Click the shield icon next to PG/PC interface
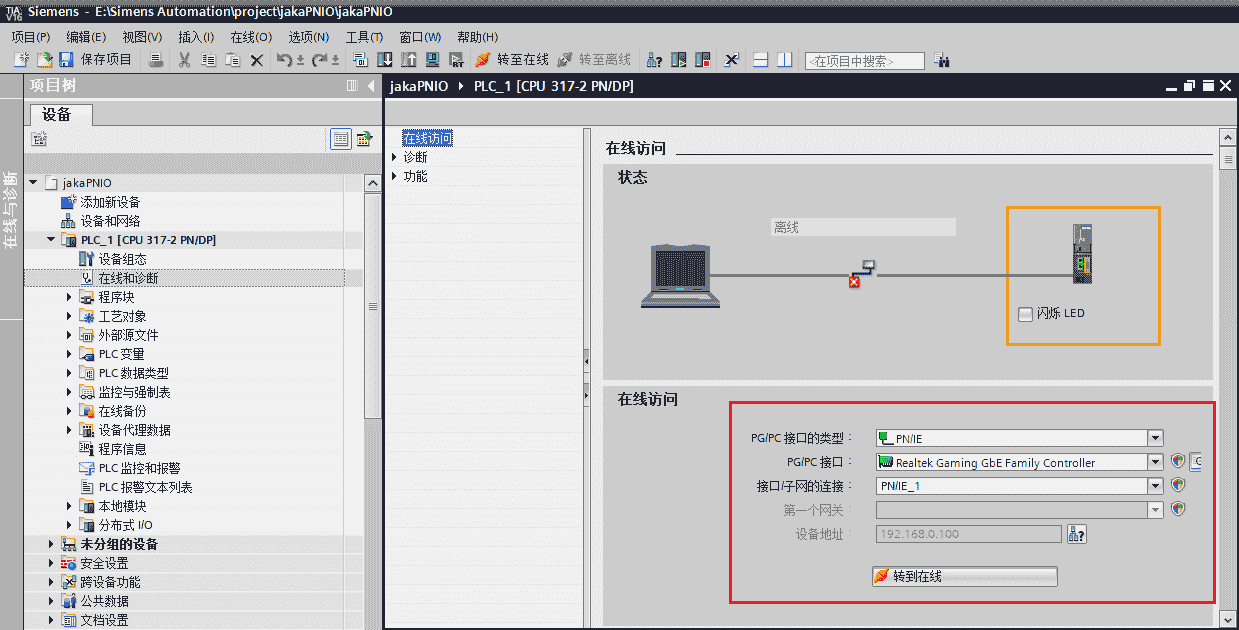The image size is (1239, 630). click(1179, 462)
